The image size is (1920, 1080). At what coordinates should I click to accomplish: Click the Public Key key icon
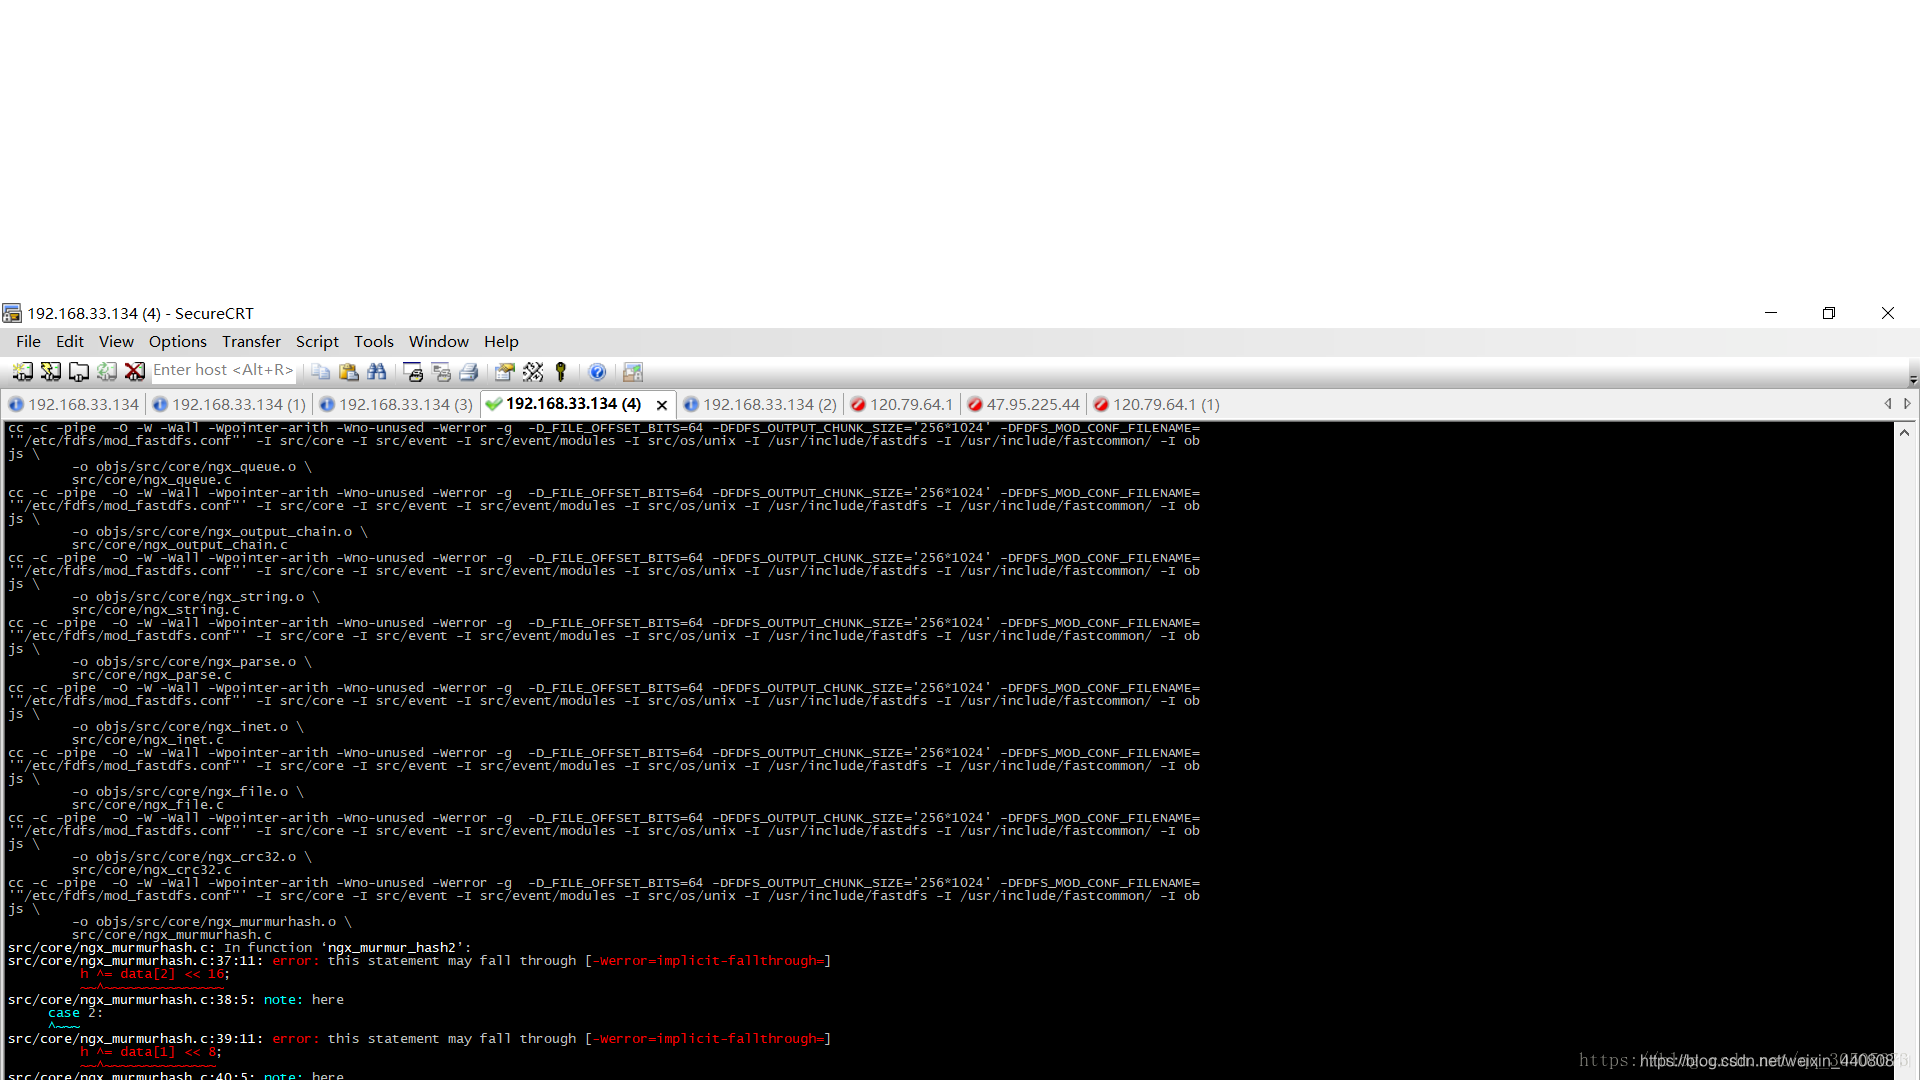pos(560,372)
